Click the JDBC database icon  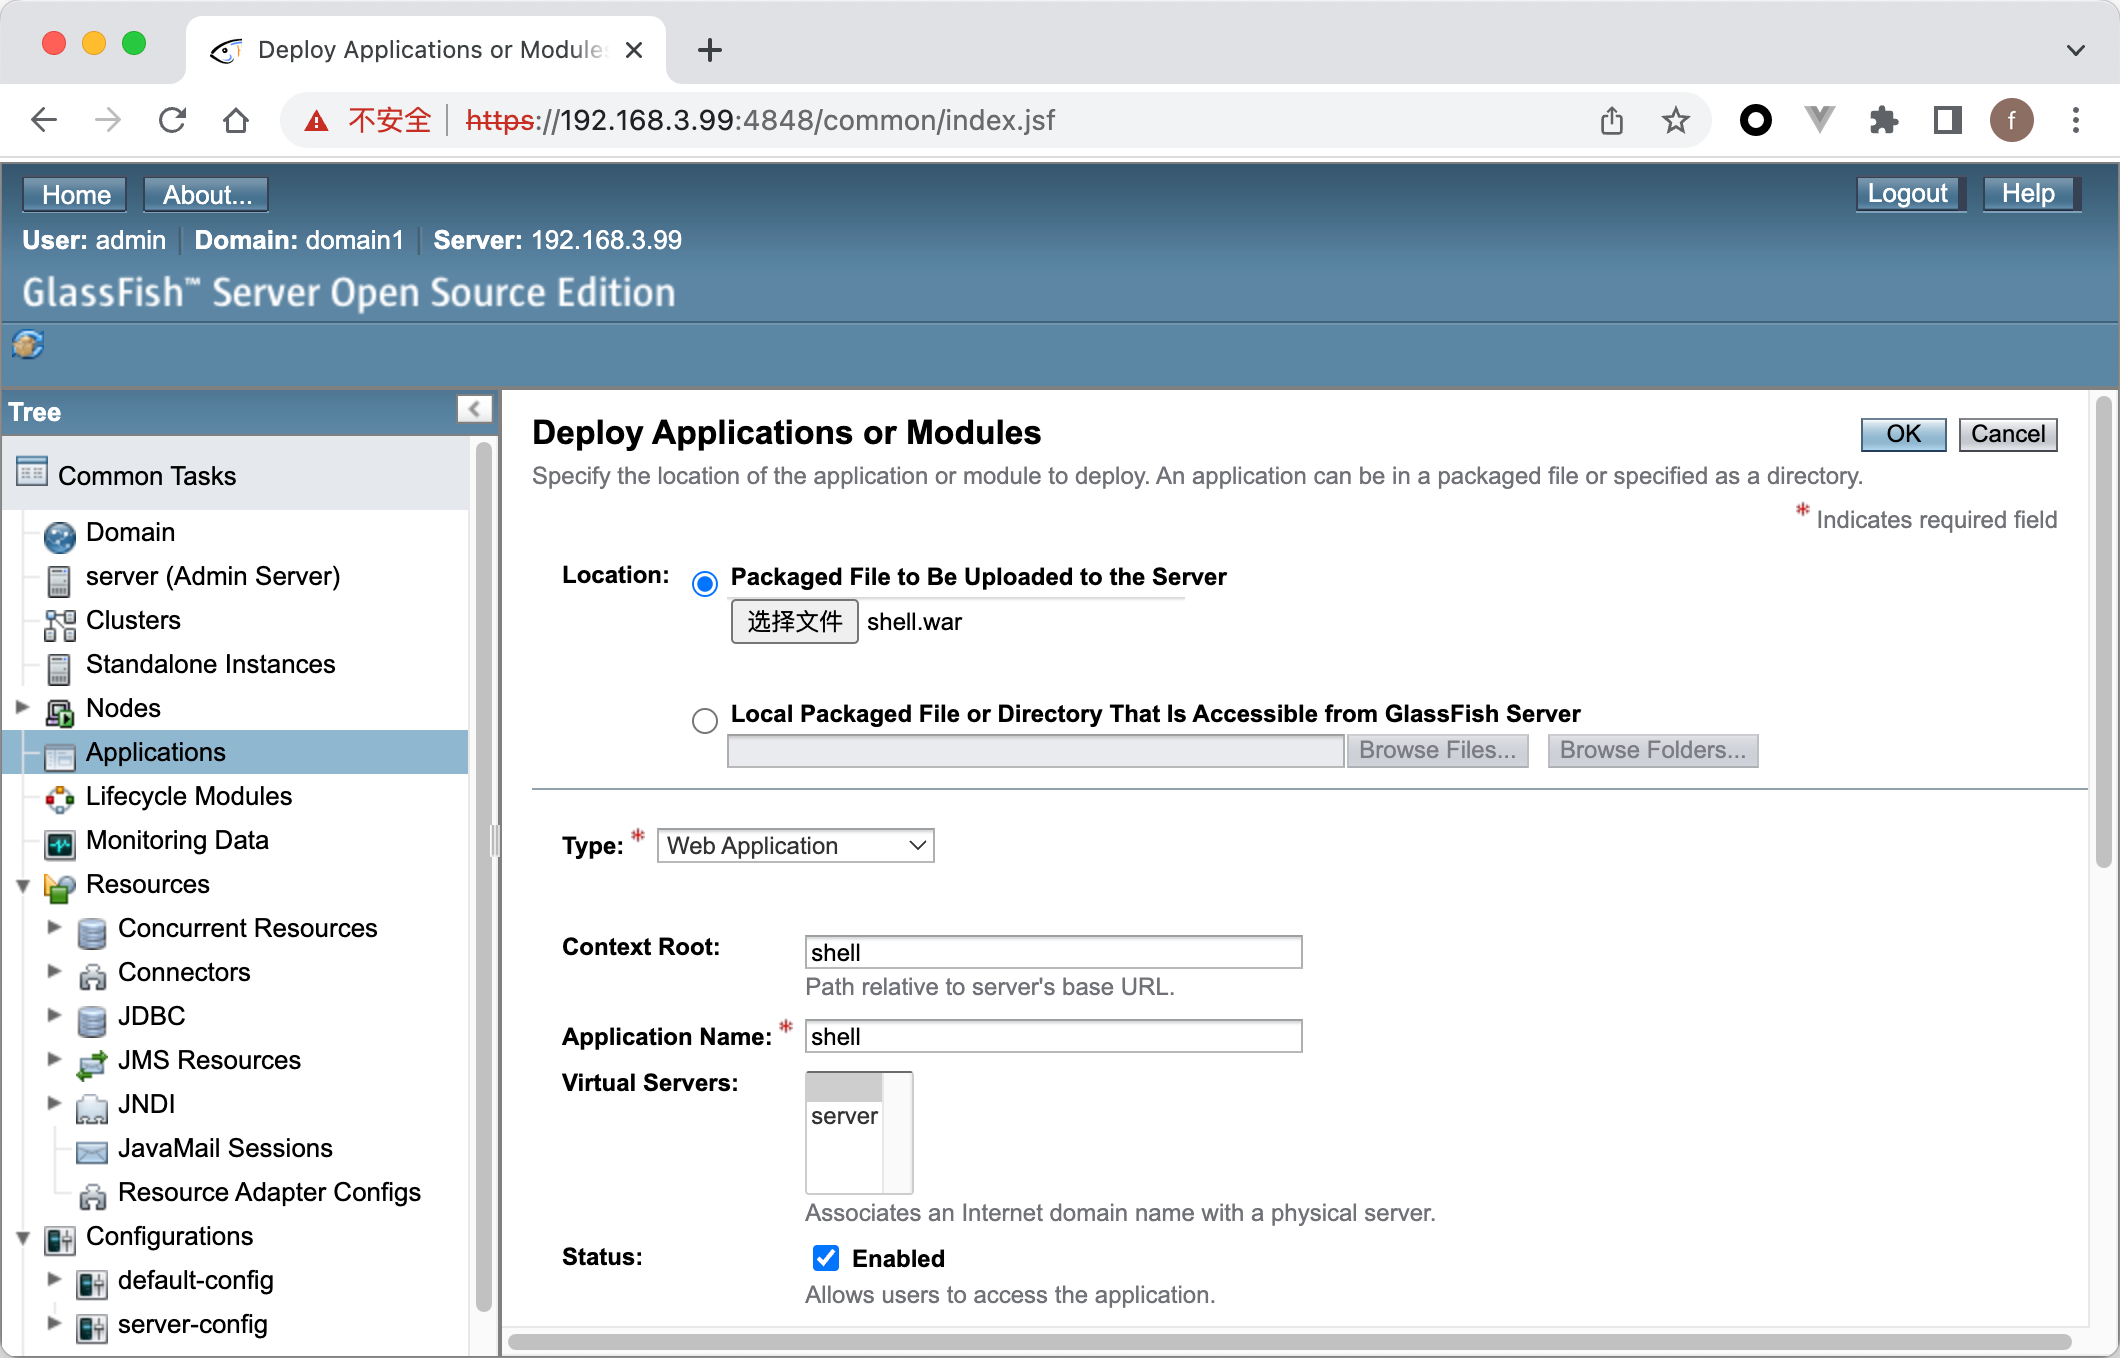pyautogui.click(x=91, y=1019)
